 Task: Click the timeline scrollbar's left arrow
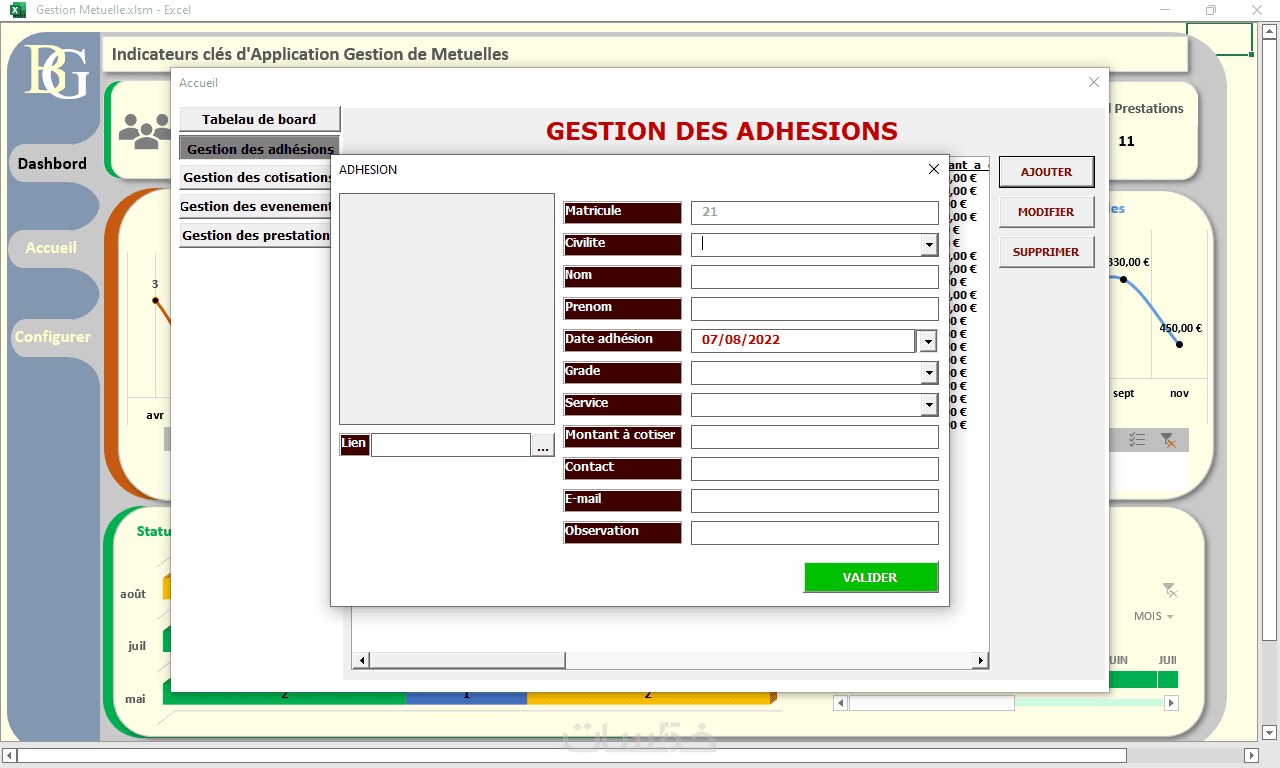point(841,703)
